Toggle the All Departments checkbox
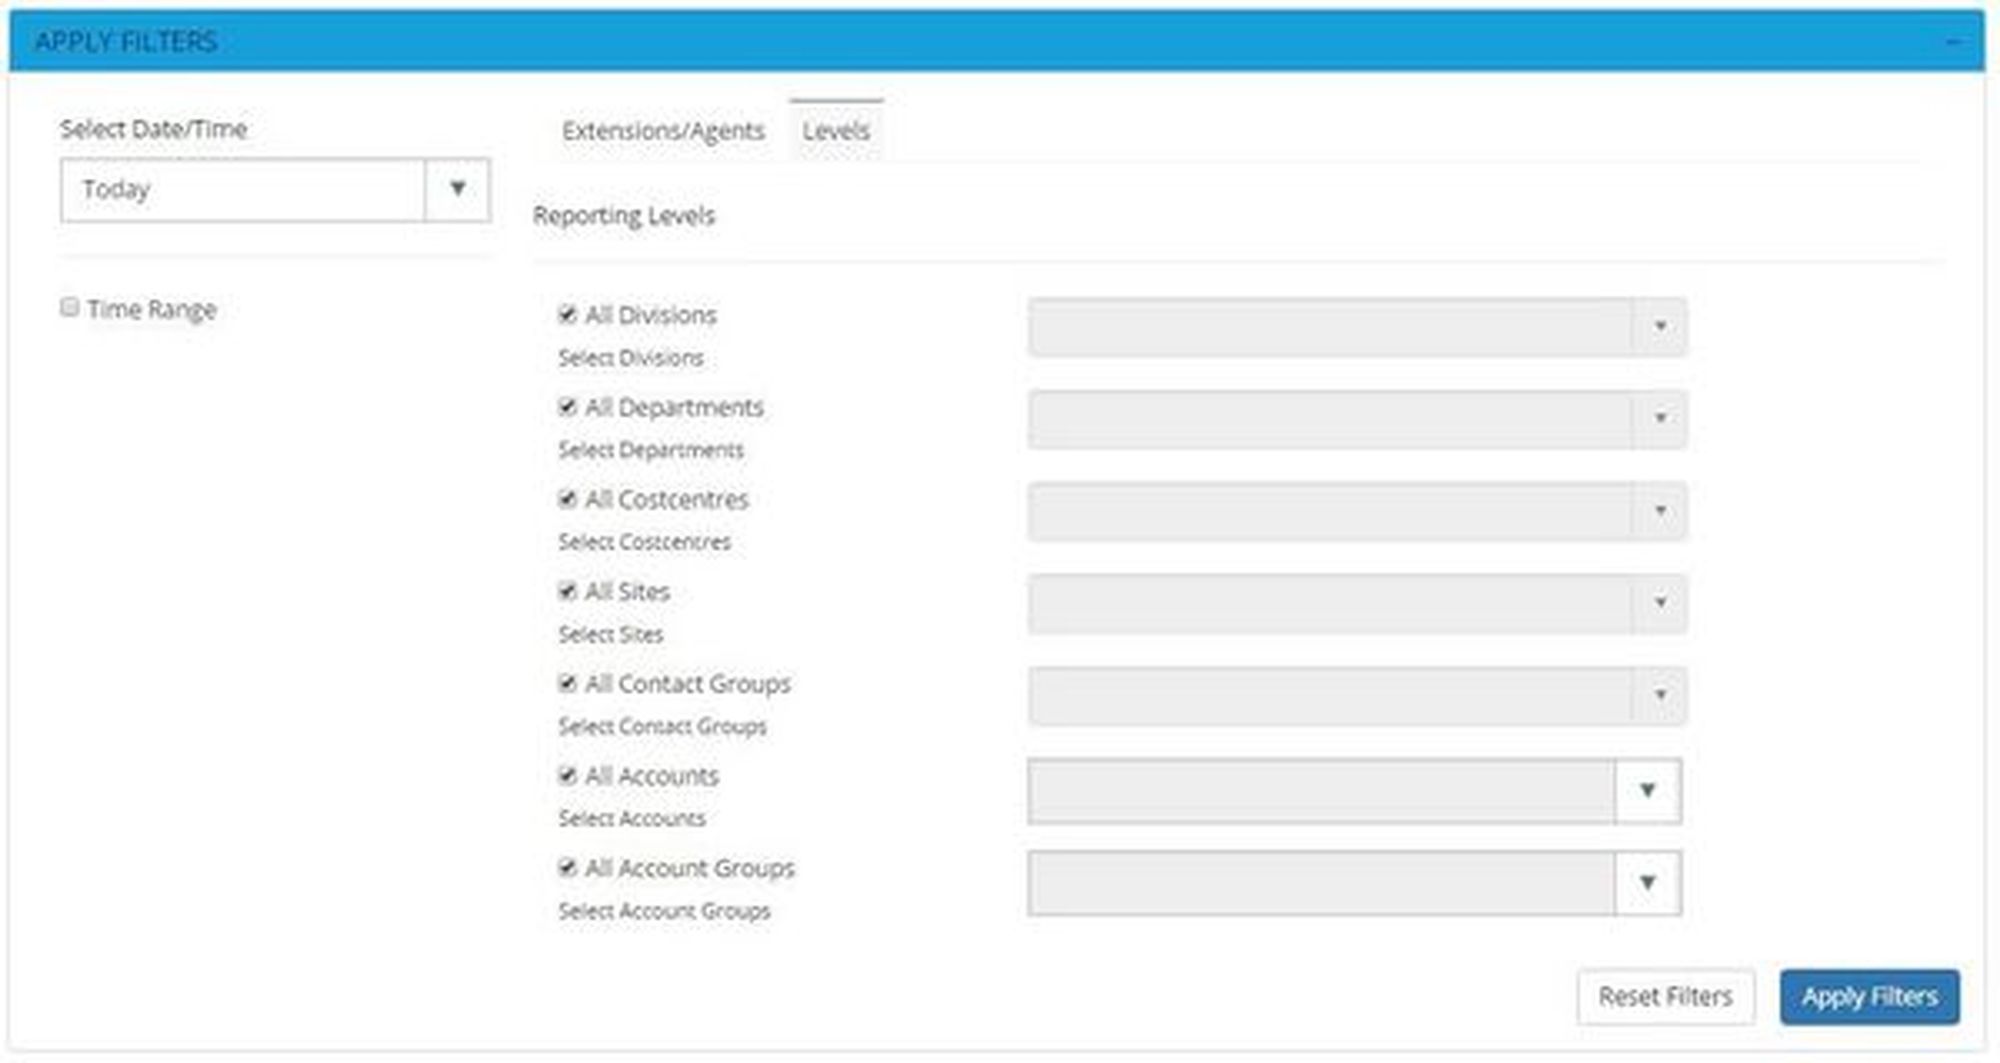 (x=568, y=407)
